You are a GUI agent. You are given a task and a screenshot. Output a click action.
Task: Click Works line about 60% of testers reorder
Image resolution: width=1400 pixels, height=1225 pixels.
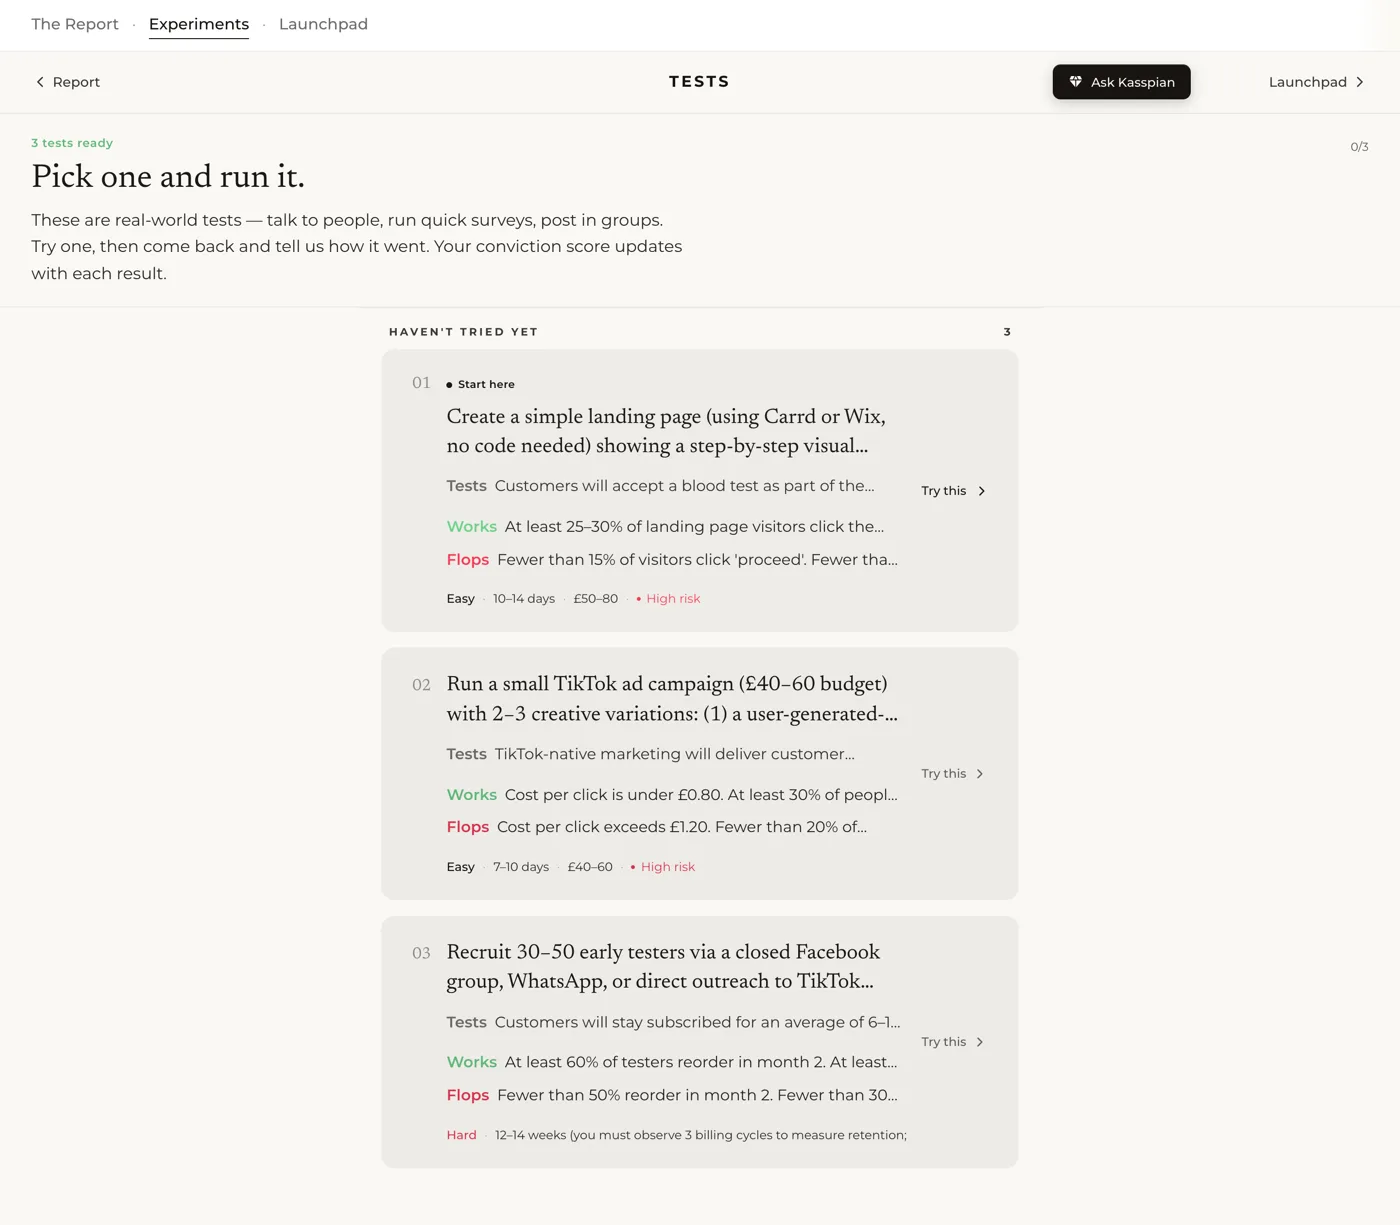(672, 1062)
